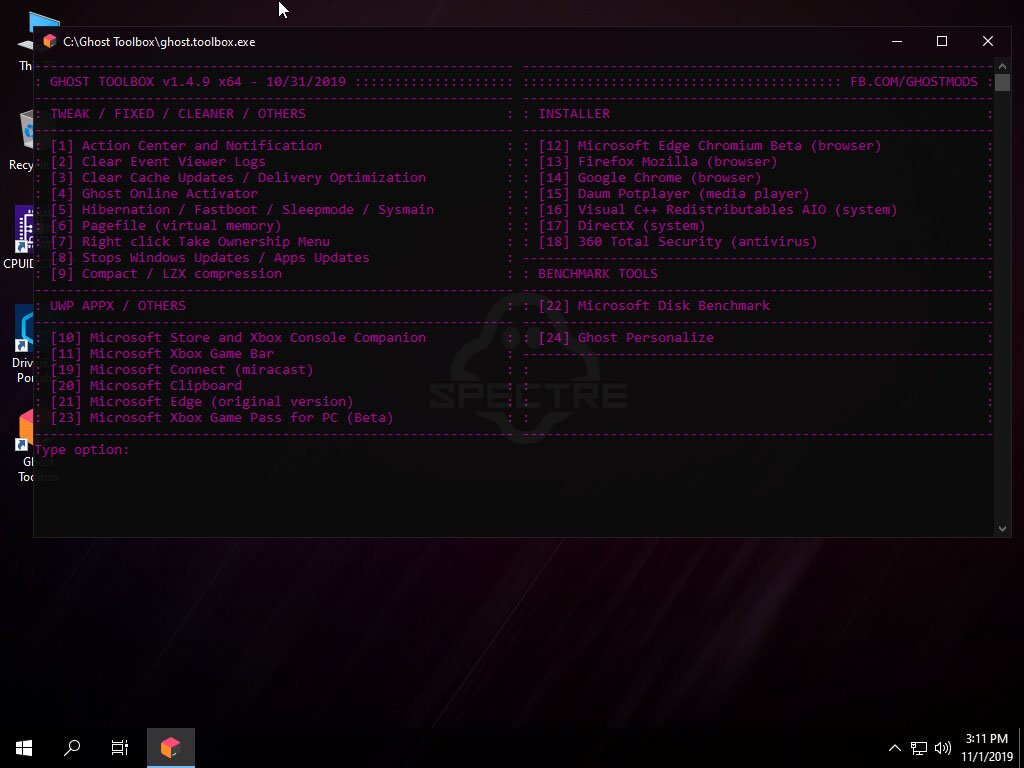Select '[1] Action Center and Notification' line
Image resolution: width=1024 pixels, height=768 pixels.
point(186,146)
